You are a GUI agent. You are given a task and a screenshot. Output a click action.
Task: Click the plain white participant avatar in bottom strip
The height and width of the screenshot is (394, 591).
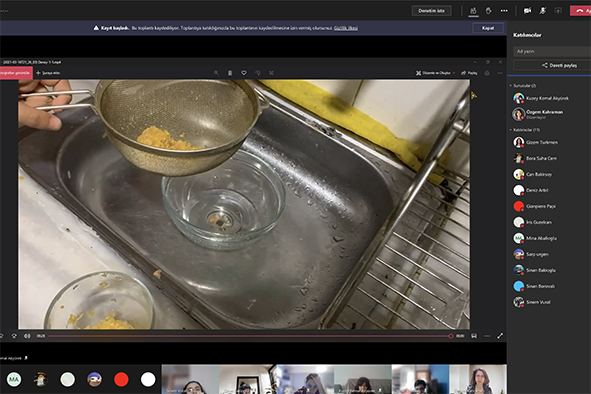pos(148,379)
